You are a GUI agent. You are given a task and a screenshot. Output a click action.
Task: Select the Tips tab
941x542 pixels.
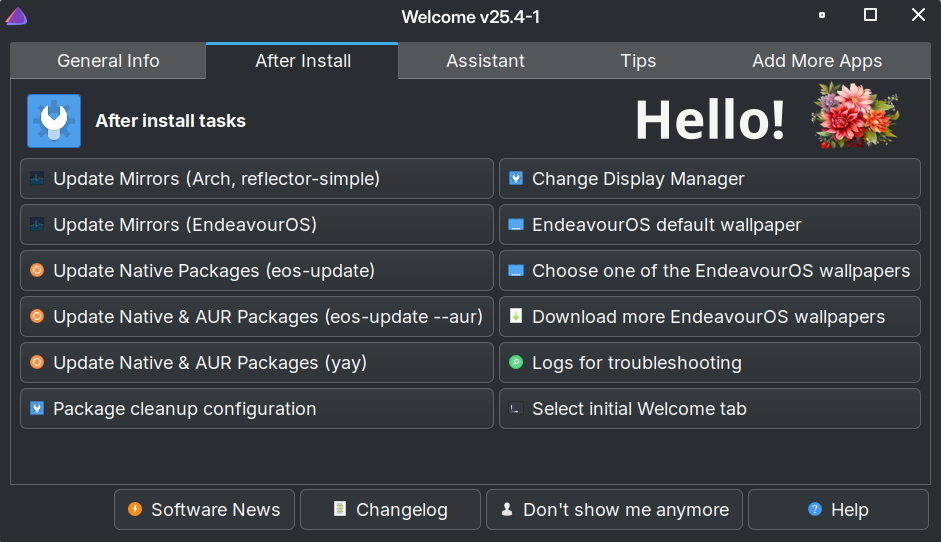point(638,61)
